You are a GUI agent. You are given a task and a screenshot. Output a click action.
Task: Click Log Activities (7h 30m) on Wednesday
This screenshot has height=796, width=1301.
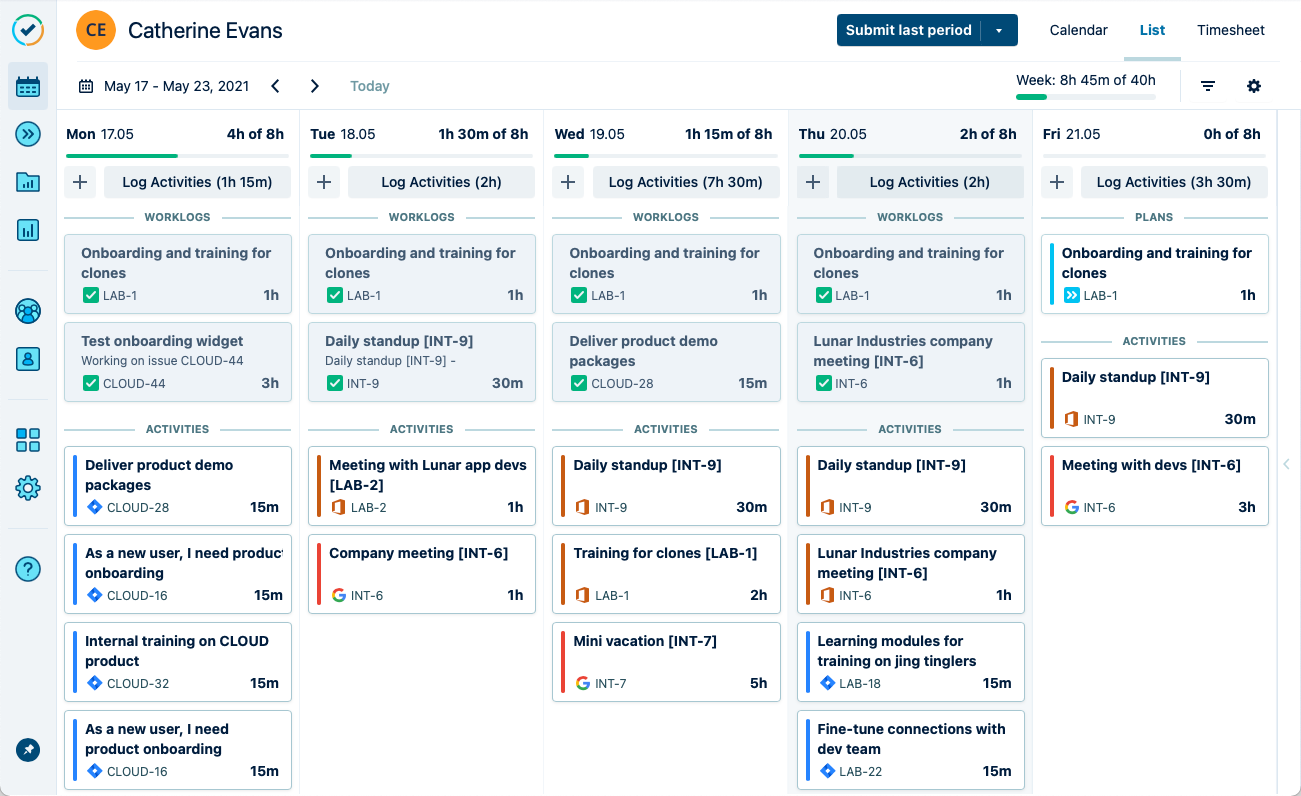click(x=685, y=182)
